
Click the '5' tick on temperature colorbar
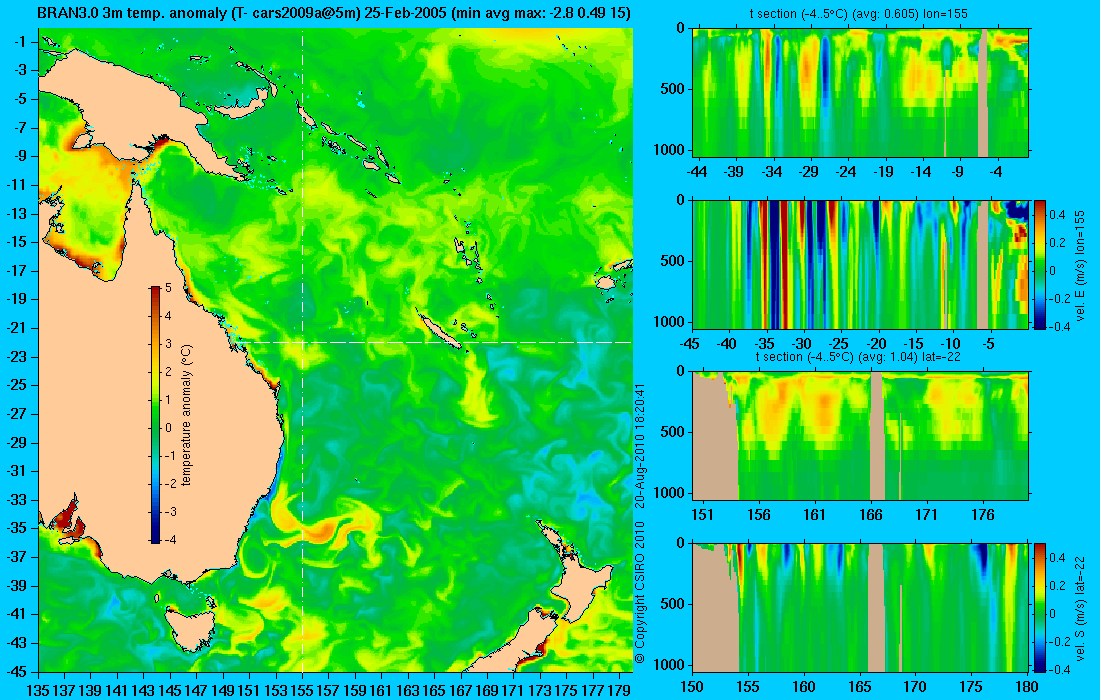[168, 288]
